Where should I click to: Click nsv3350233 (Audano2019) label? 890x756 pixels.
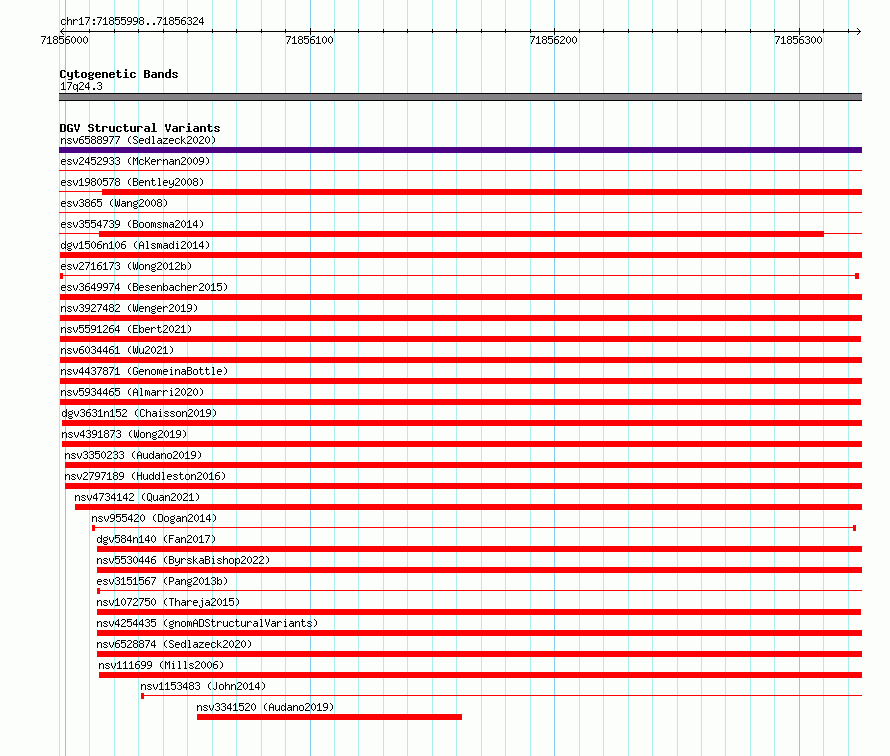point(133,455)
